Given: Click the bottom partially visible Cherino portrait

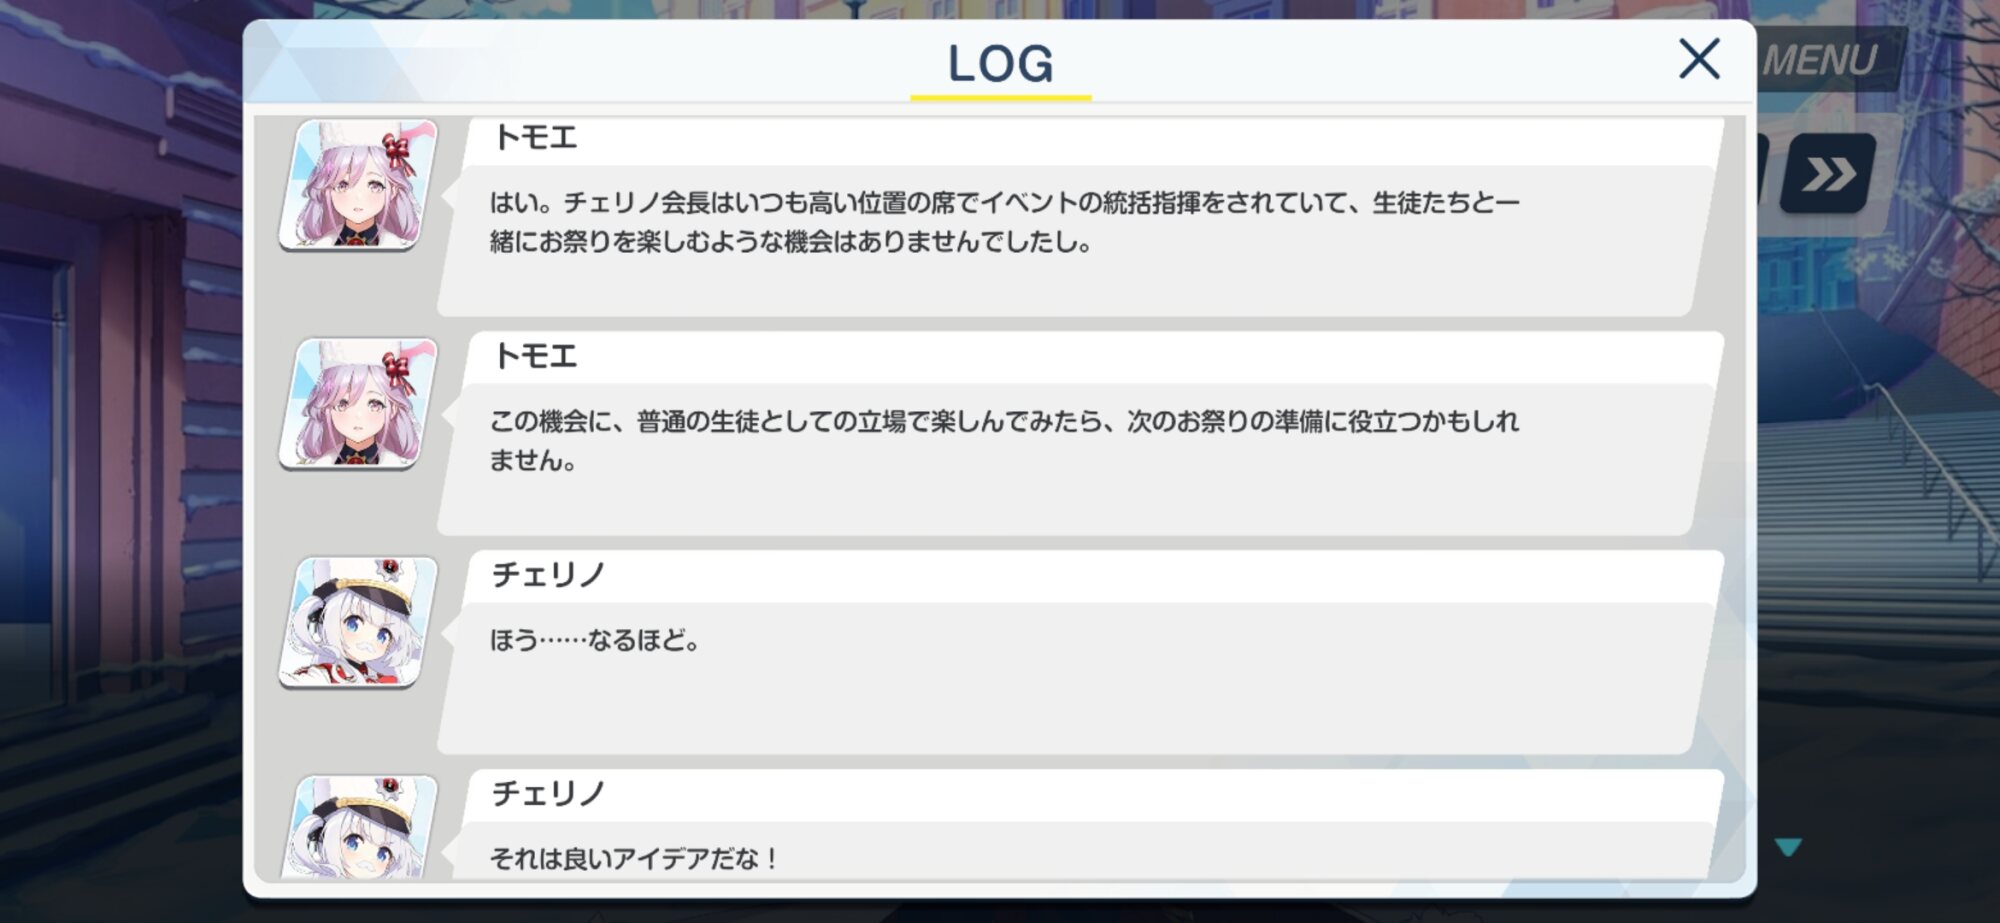Looking at the screenshot, I should (359, 828).
